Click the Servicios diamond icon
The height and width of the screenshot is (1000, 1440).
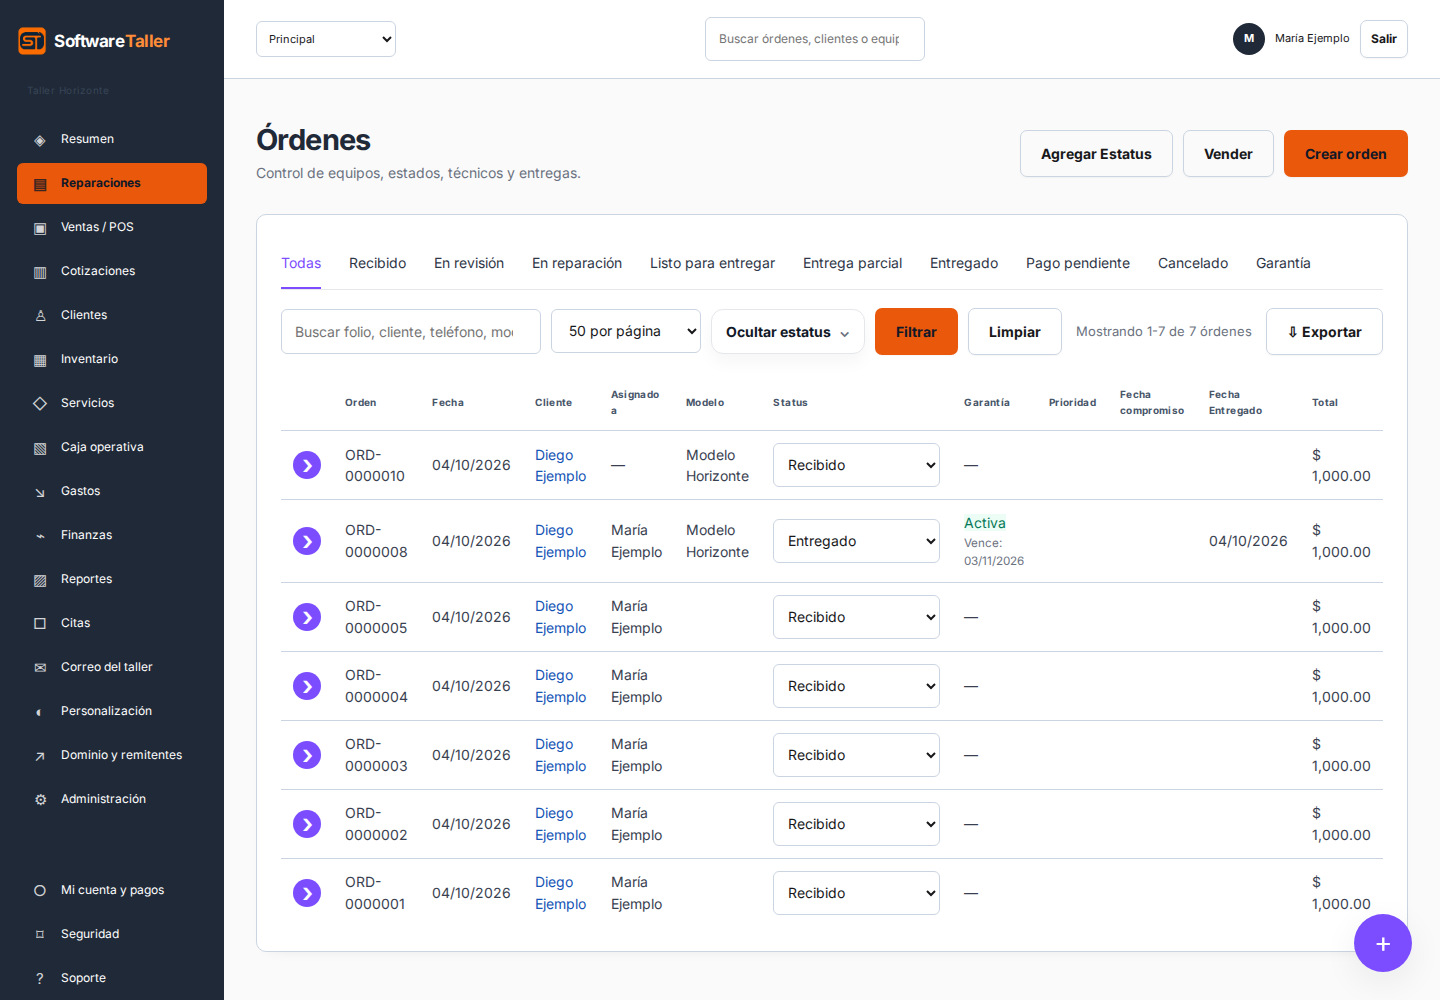(40, 404)
